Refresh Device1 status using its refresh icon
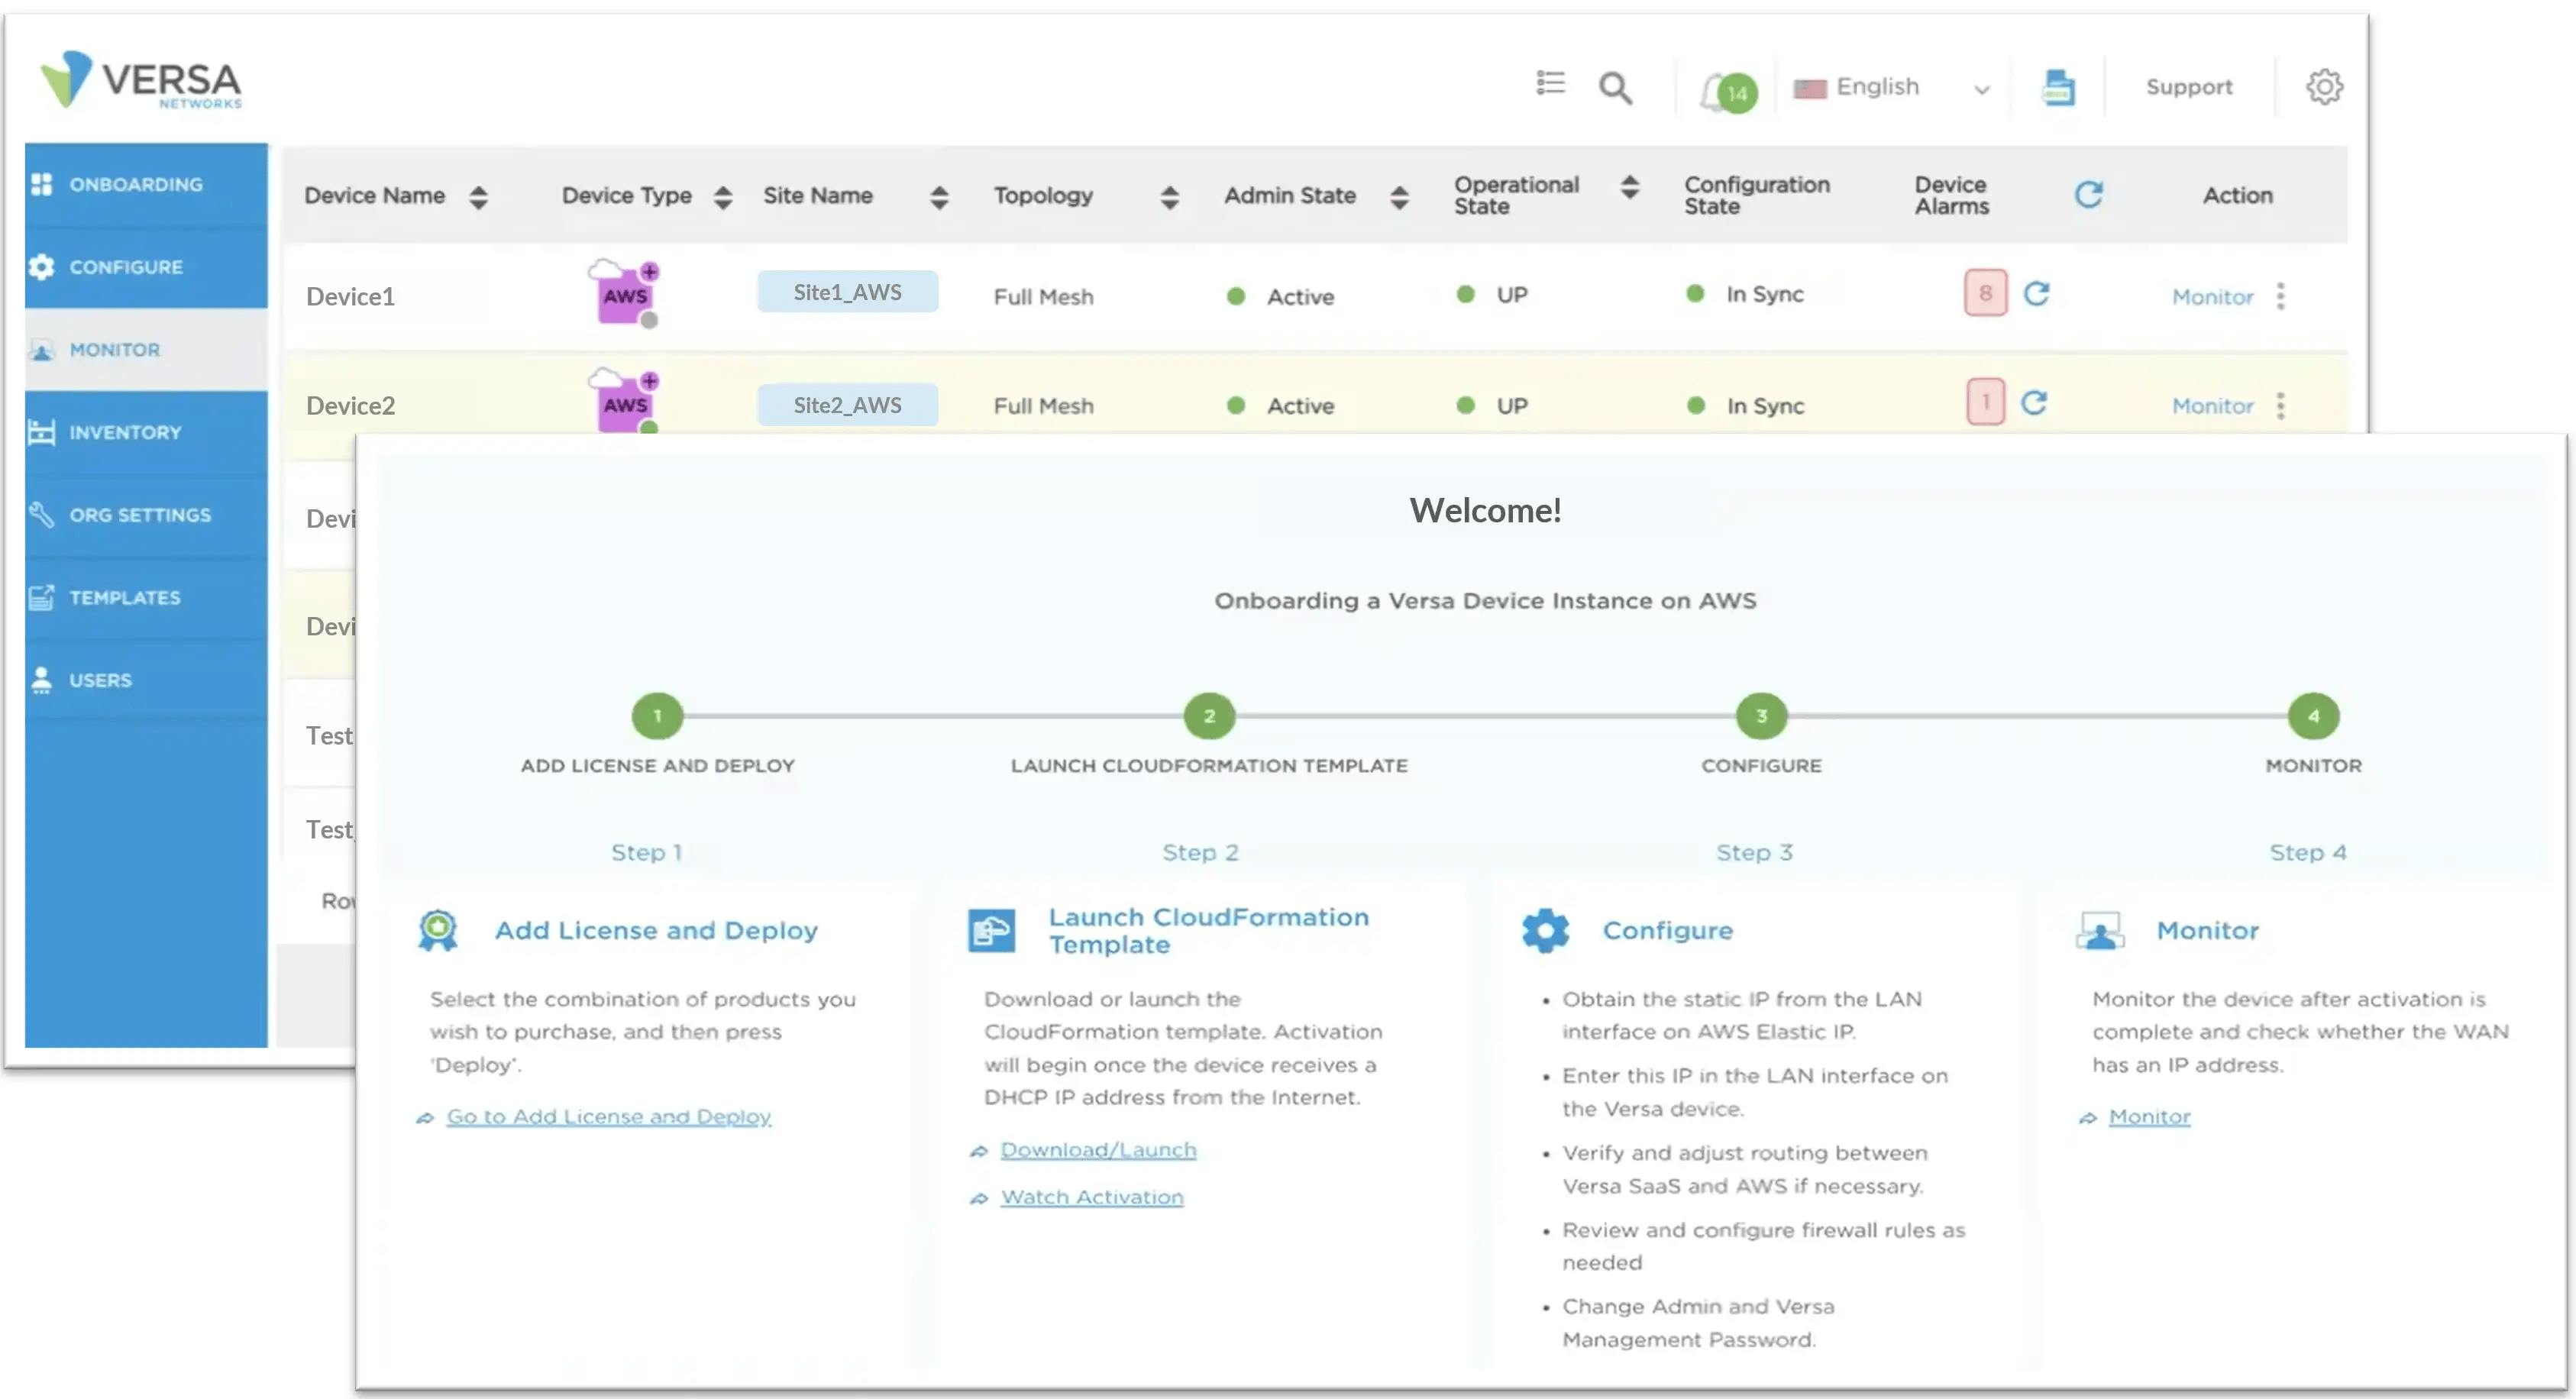Image resolution: width=2576 pixels, height=1399 pixels. (2037, 294)
